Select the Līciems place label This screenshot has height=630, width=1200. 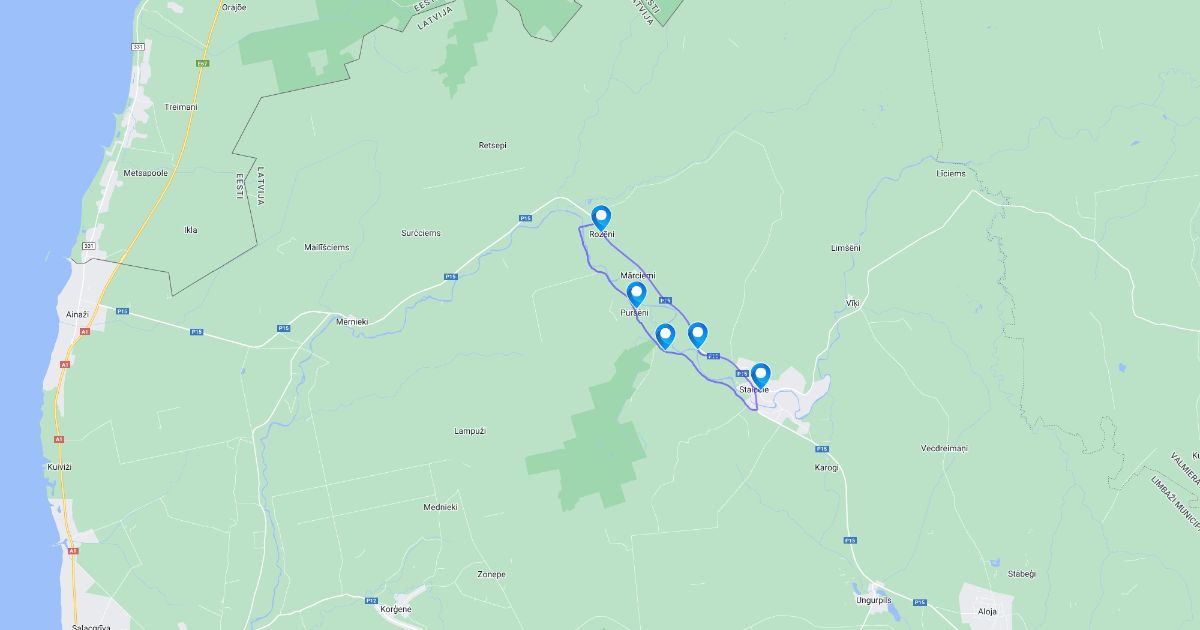pos(951,173)
